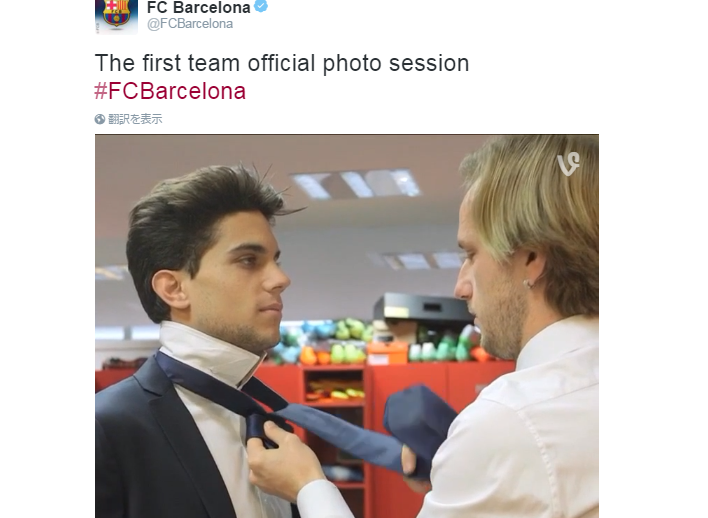The image size is (708, 518).
Task: Click the navy tie knot in the video
Action: (260, 423)
